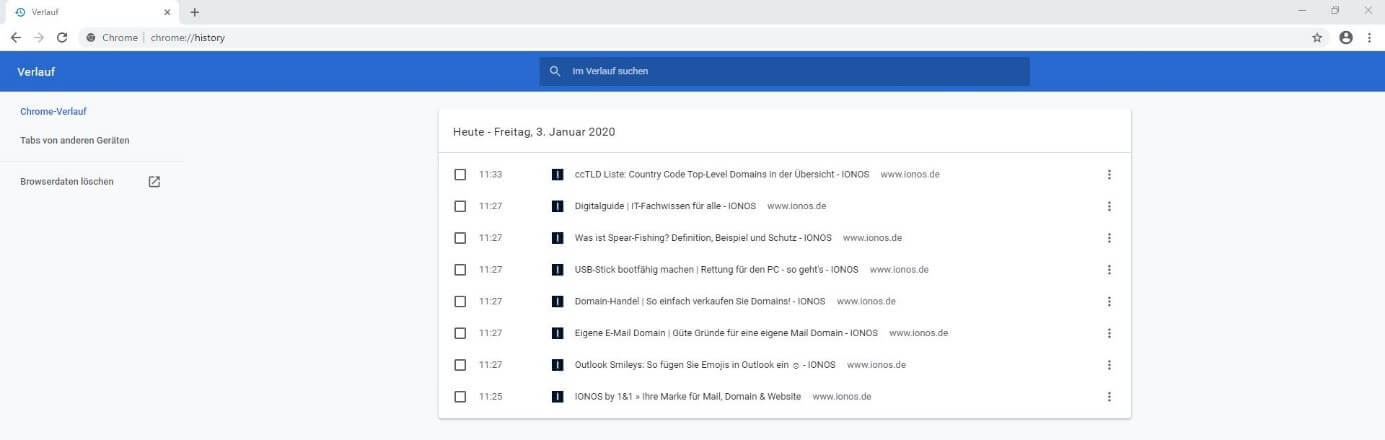Image resolution: width=1385 pixels, height=440 pixels.
Task: Open more actions for Outlook Smileys entry
Action: pyautogui.click(x=1109, y=365)
